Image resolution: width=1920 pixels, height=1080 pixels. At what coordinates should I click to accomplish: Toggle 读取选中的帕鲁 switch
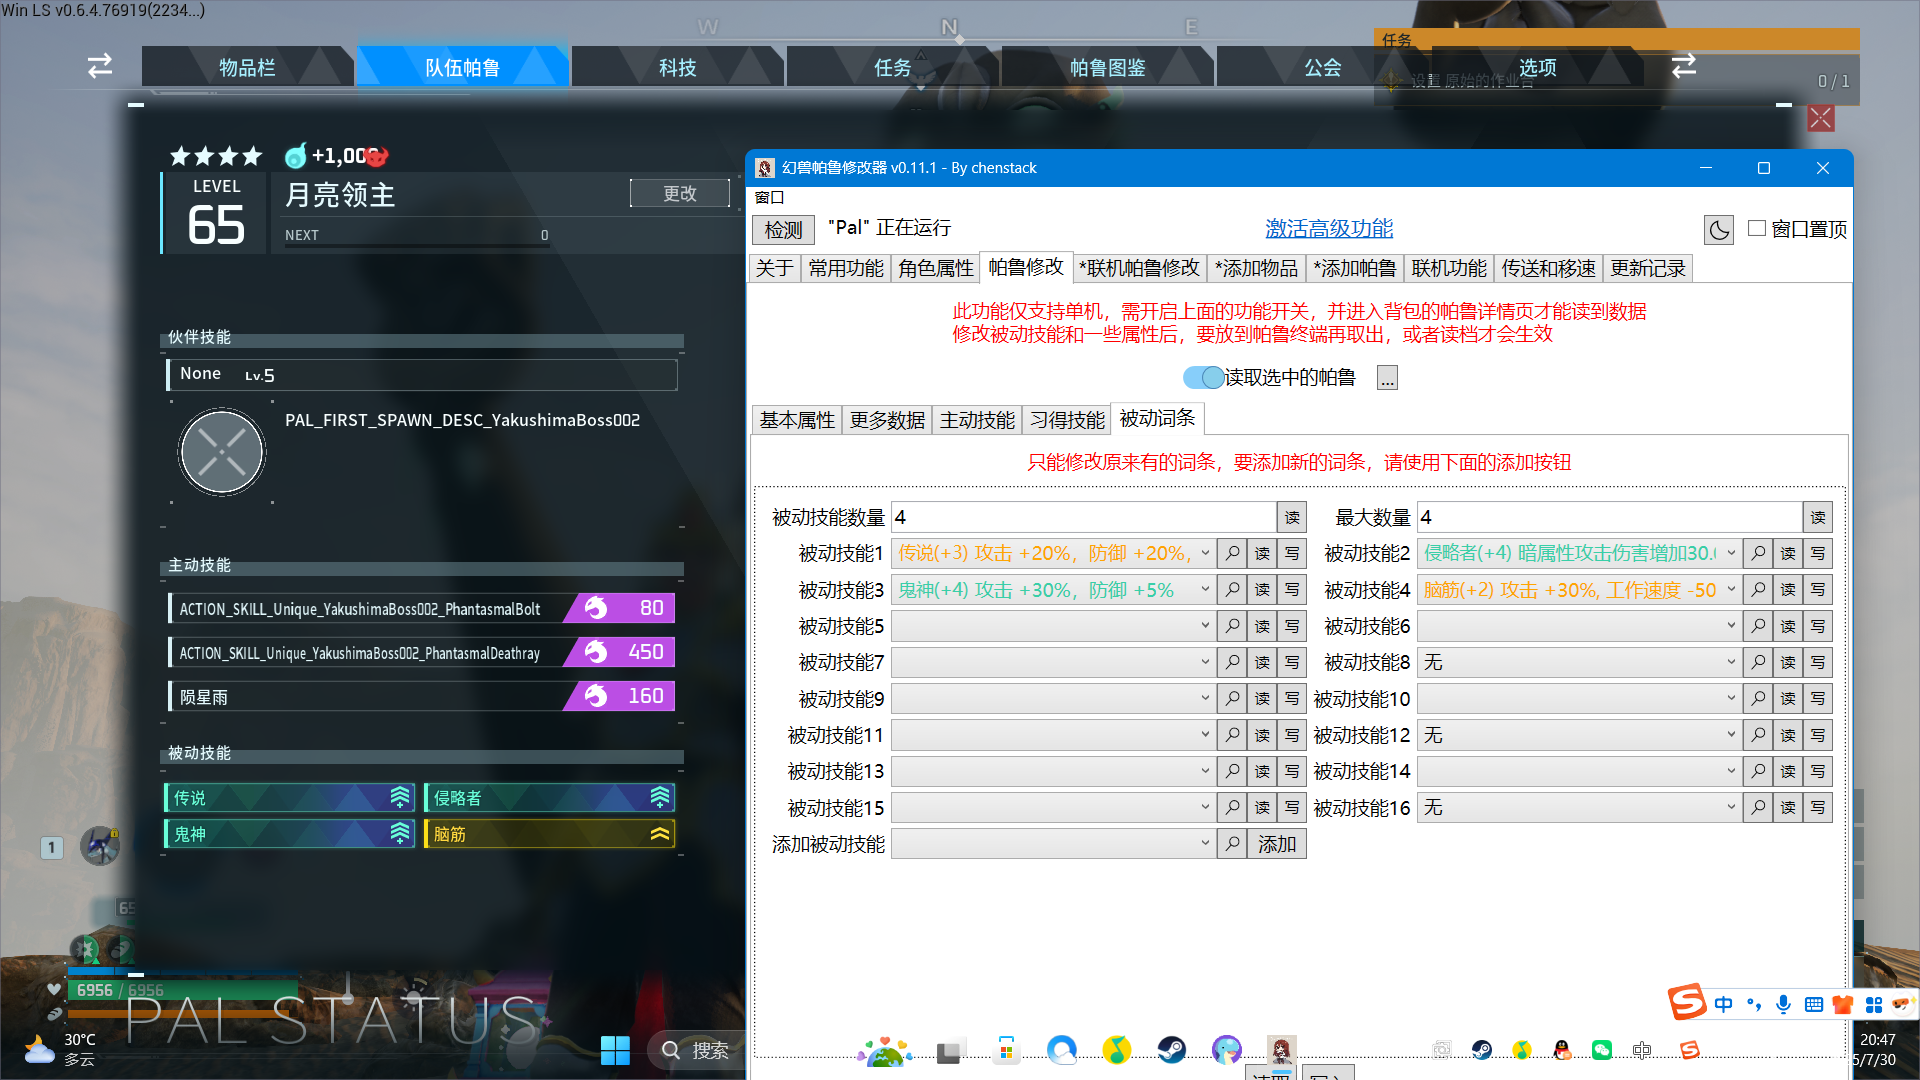tap(1203, 377)
